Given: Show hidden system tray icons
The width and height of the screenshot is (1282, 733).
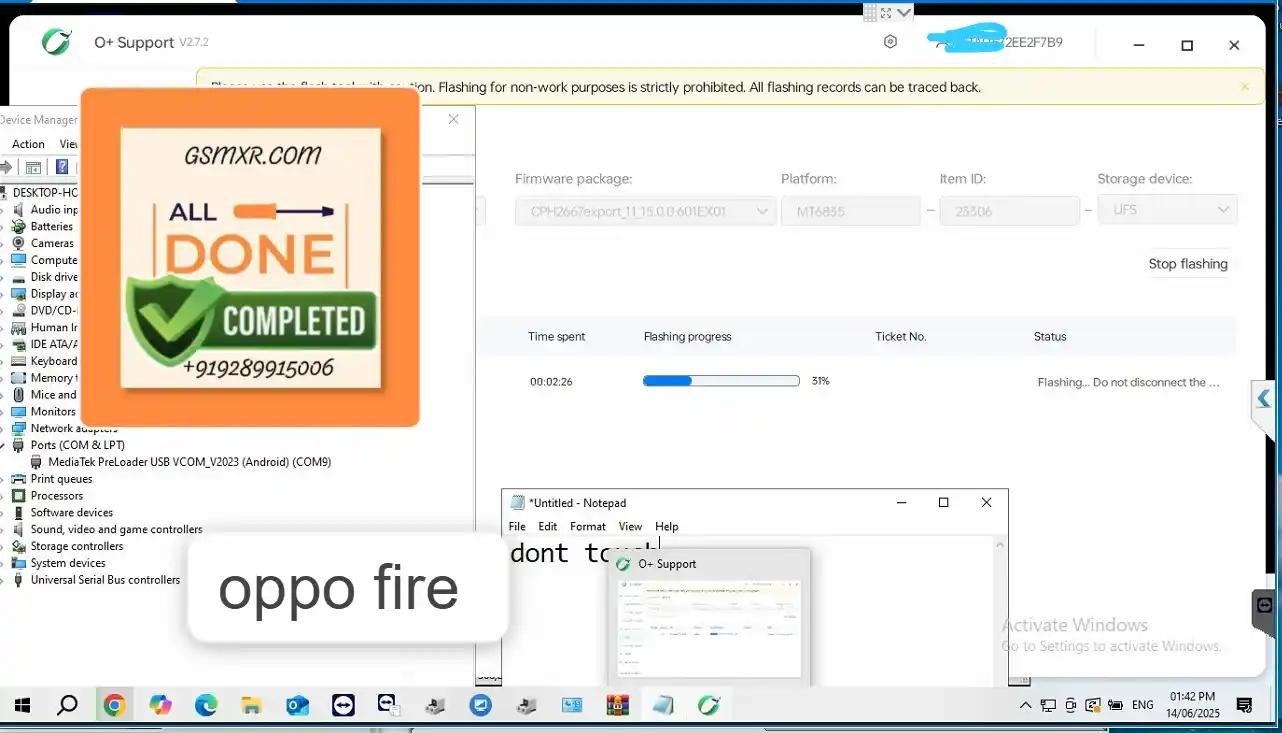Looking at the screenshot, I should 1025,705.
